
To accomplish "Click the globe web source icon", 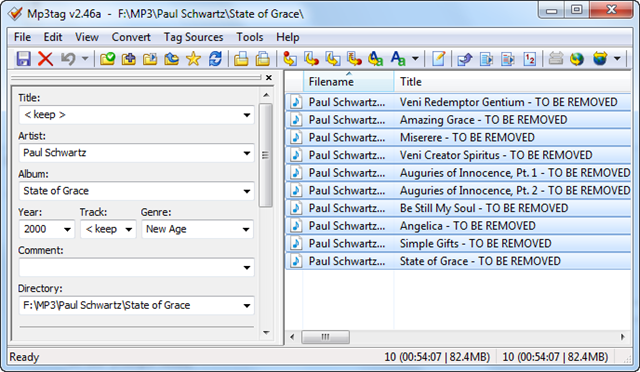I will (x=577, y=59).
